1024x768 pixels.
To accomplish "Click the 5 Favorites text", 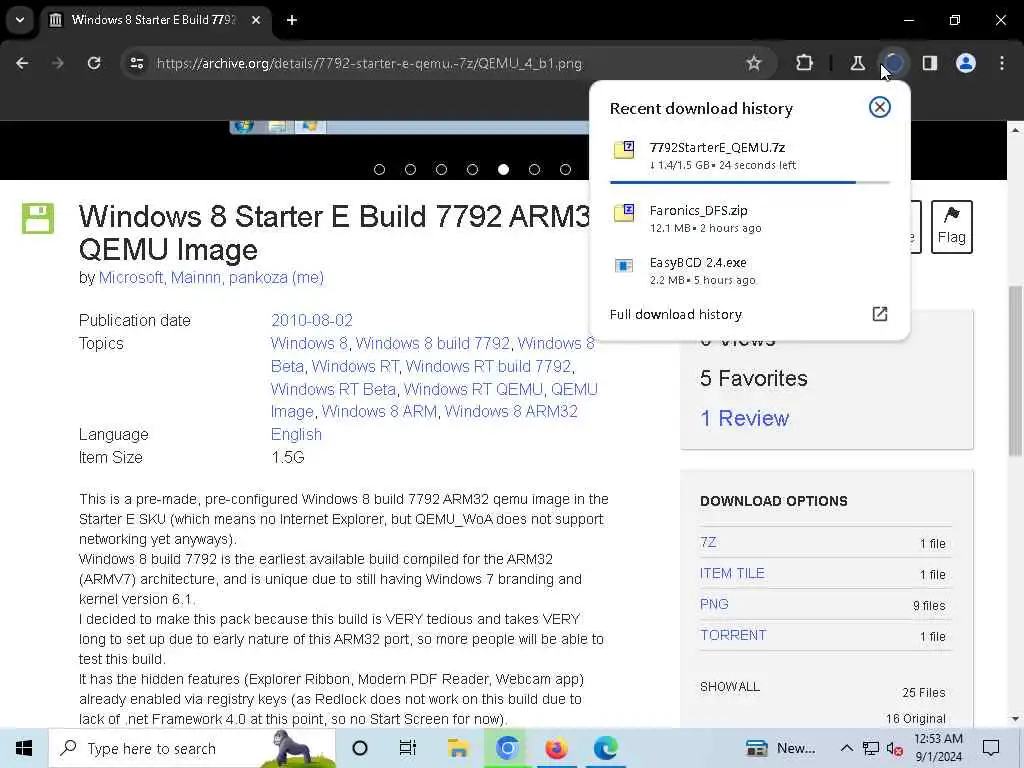I will point(754,378).
